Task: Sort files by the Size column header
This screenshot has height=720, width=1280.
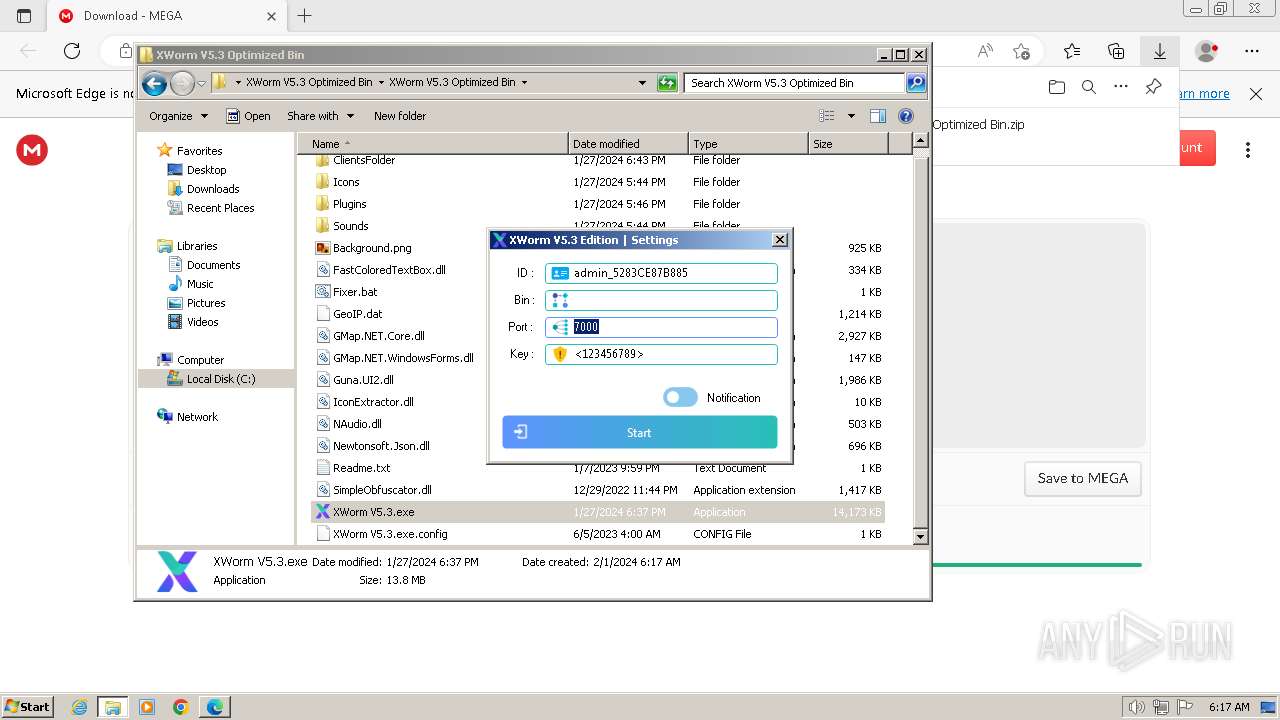Action: click(x=848, y=144)
